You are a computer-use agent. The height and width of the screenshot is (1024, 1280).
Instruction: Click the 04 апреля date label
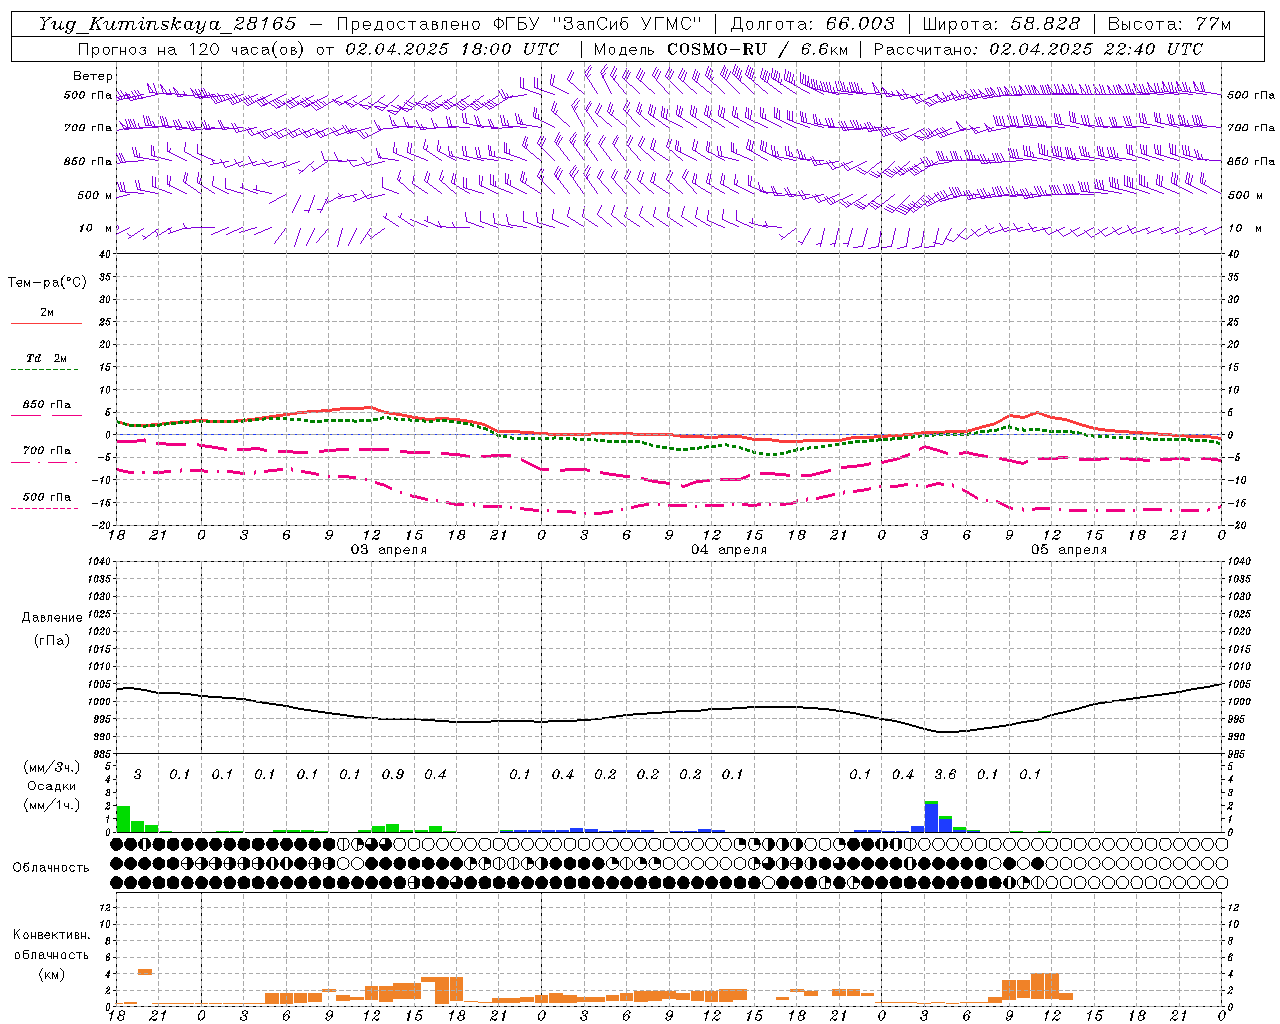point(729,550)
